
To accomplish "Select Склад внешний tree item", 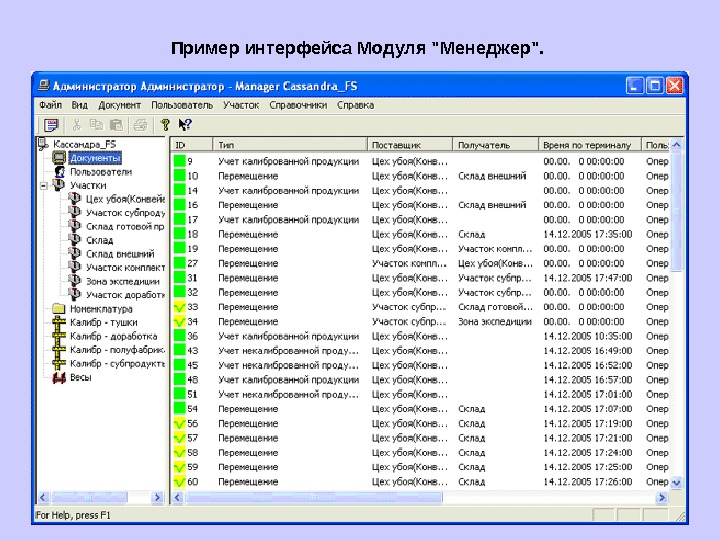I will click(120, 254).
